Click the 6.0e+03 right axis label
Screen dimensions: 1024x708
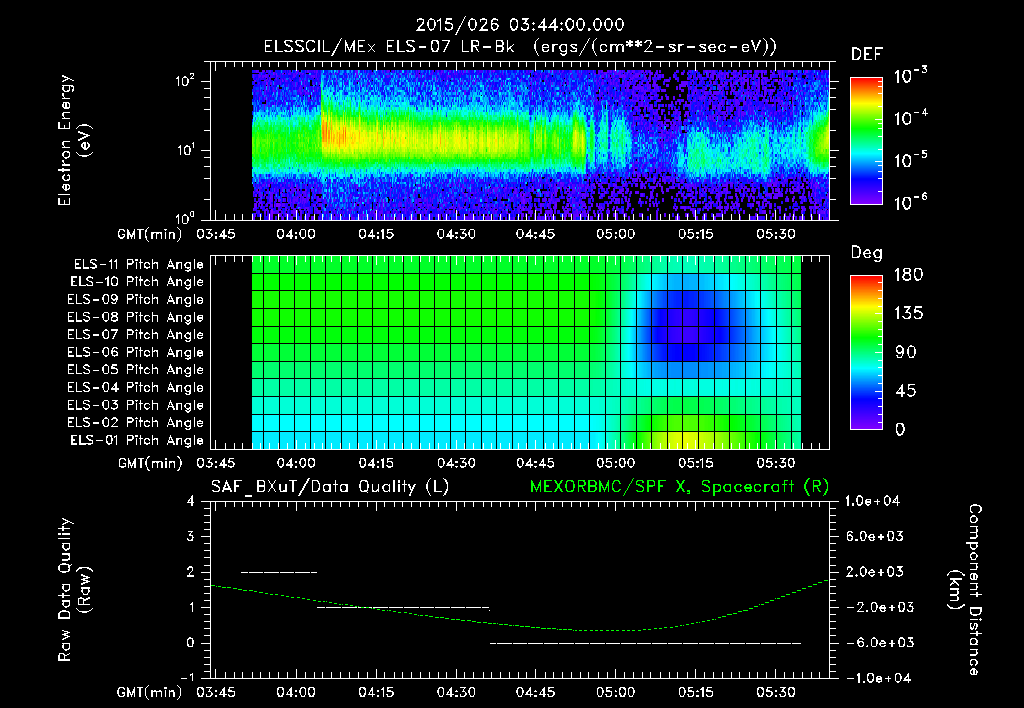coord(875,536)
